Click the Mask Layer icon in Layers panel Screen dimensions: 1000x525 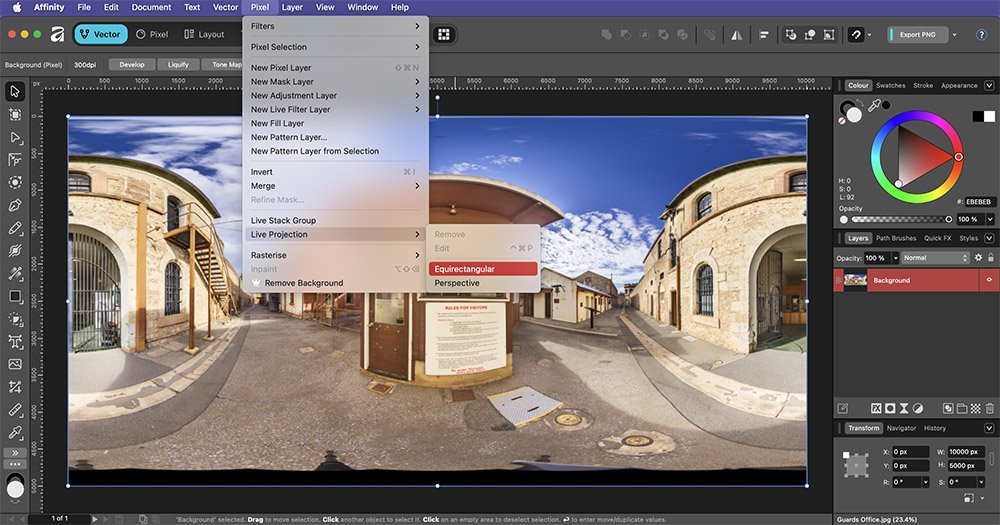pos(890,408)
